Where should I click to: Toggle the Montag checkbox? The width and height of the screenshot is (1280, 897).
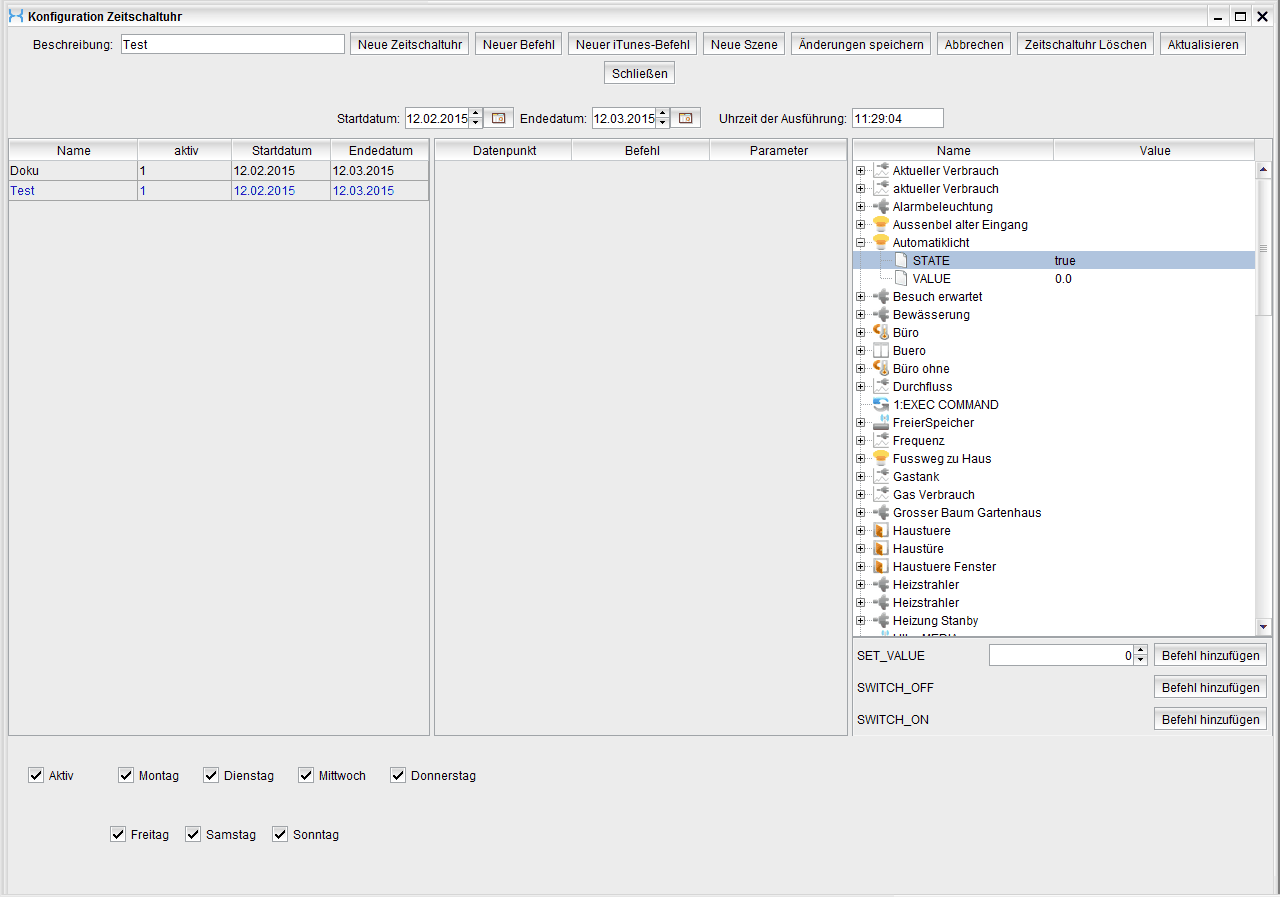tap(126, 775)
